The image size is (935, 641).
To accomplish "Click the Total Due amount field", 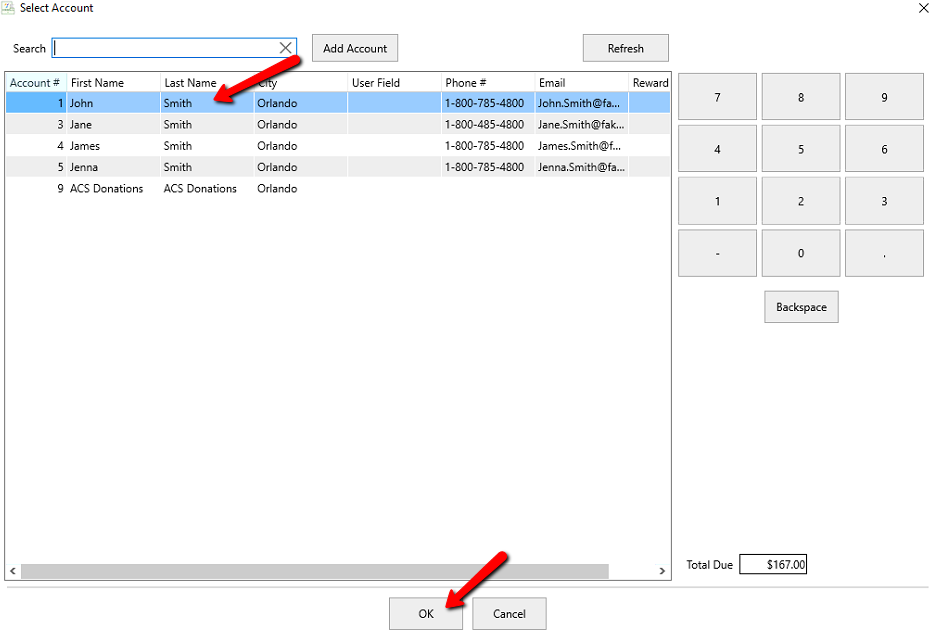I will (773, 564).
